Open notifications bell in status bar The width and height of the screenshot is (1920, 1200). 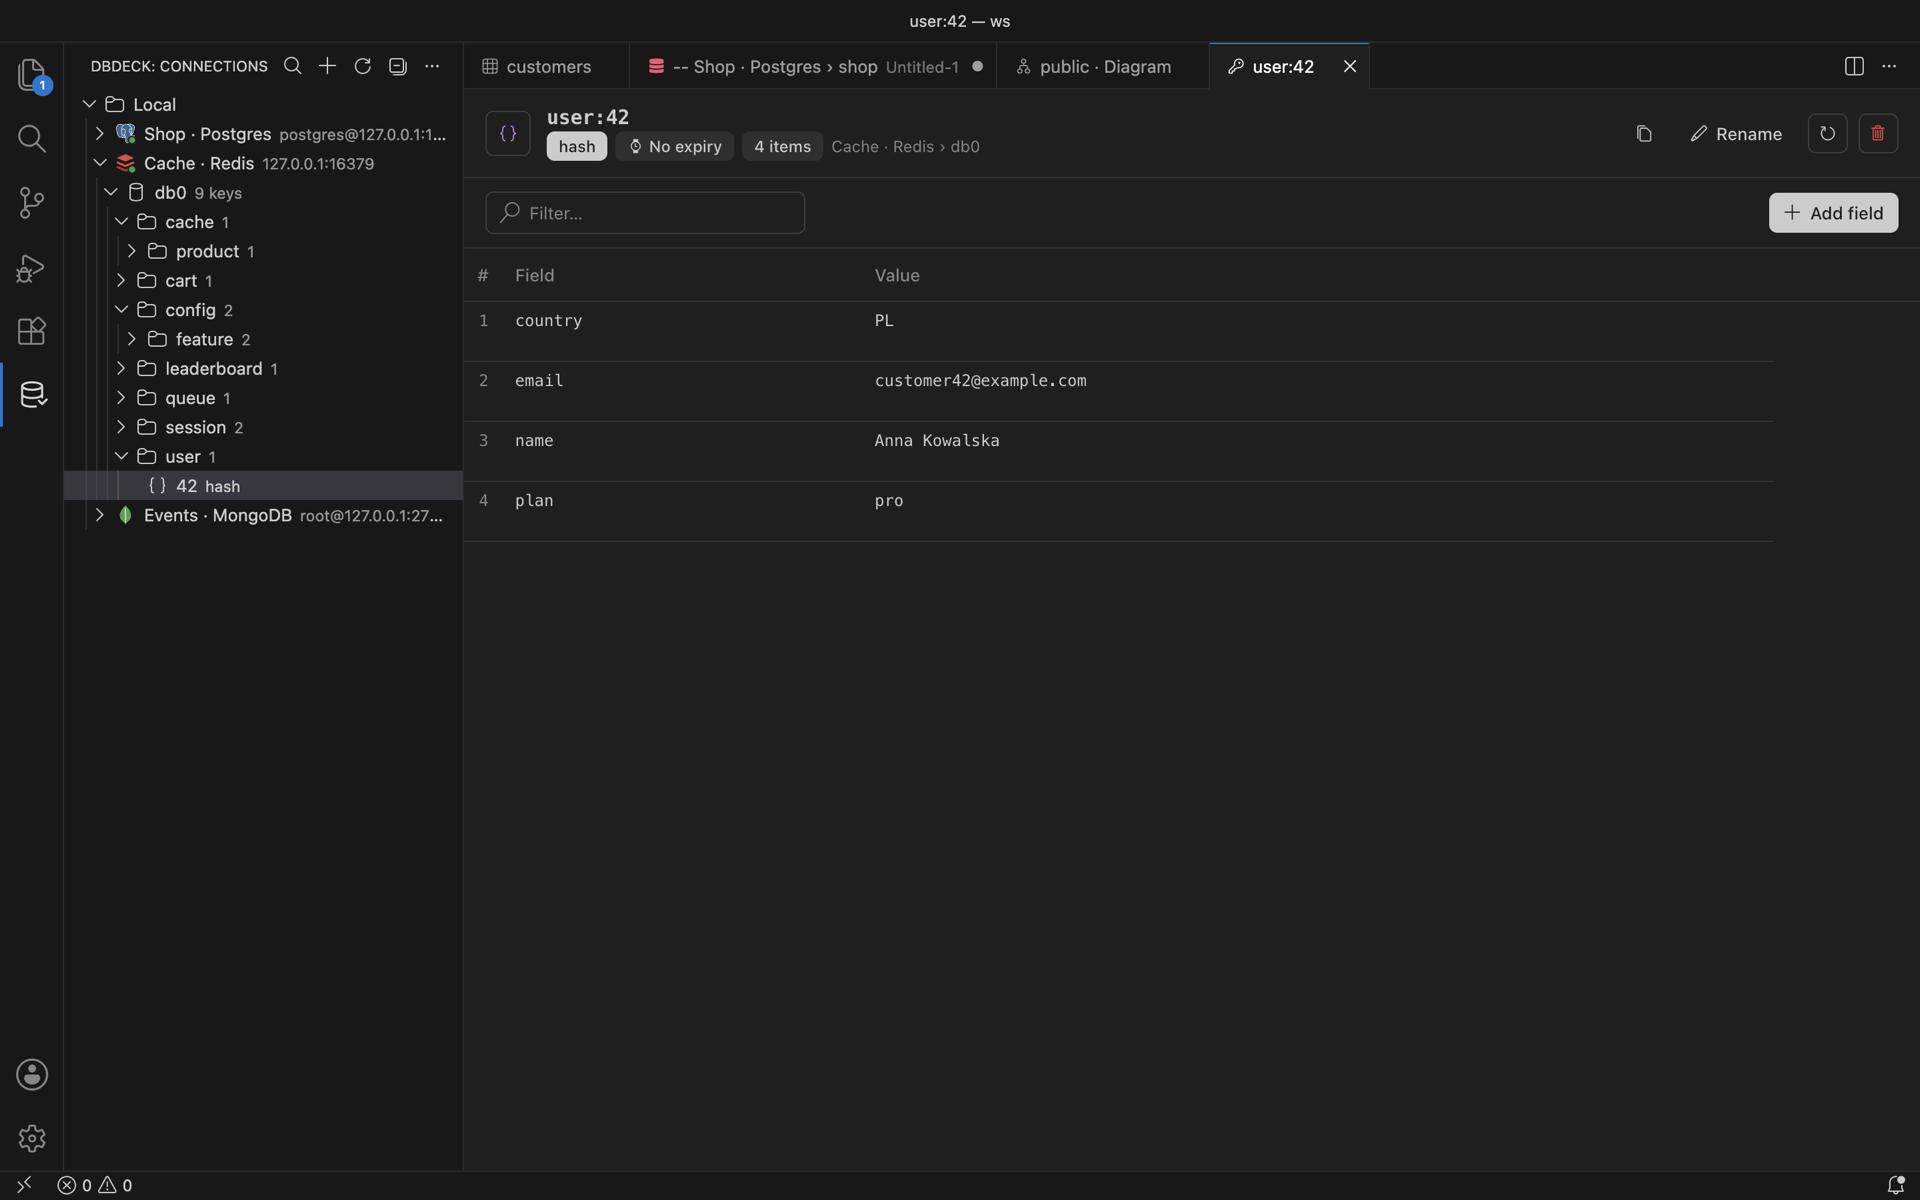tap(1895, 1185)
